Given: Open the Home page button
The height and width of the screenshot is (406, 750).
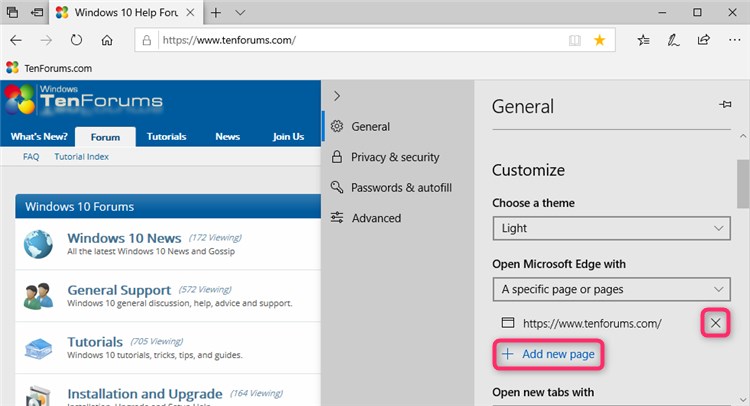Looking at the screenshot, I should (107, 40).
